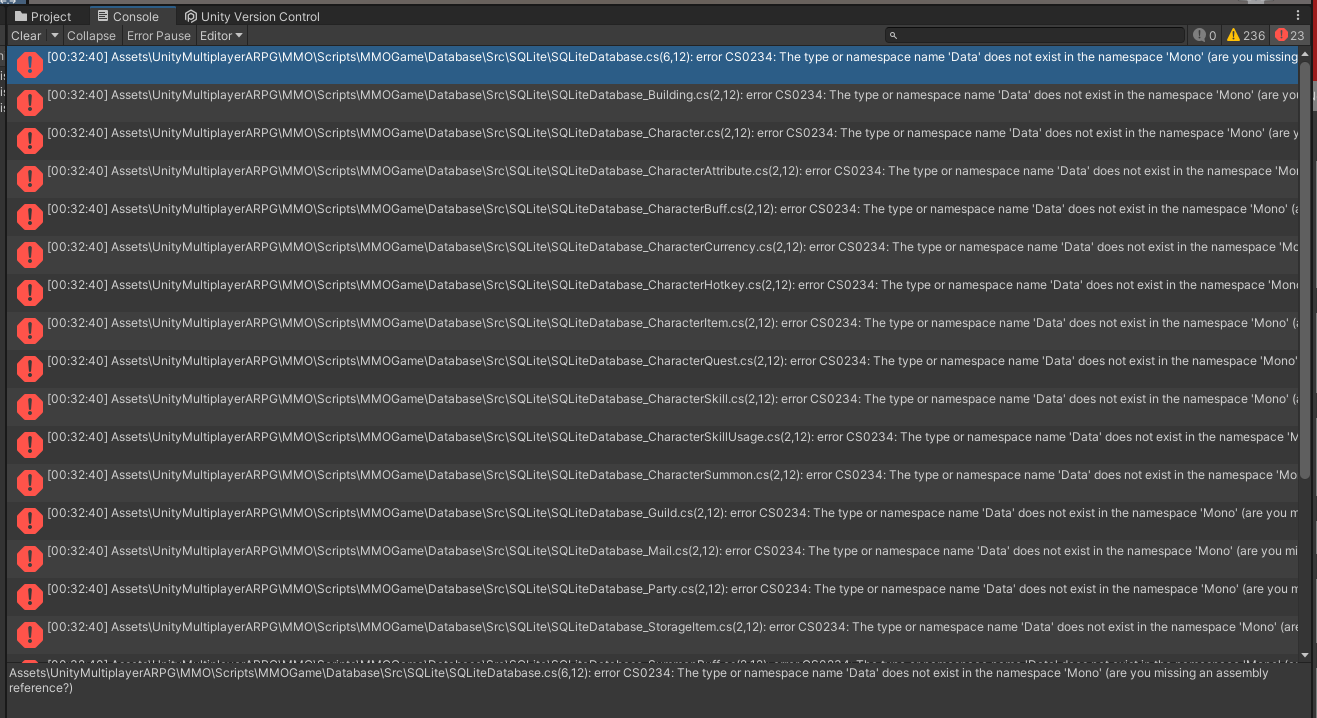Click the error icon of SQLiteDatabase_Mail.cs row

pos(30,559)
